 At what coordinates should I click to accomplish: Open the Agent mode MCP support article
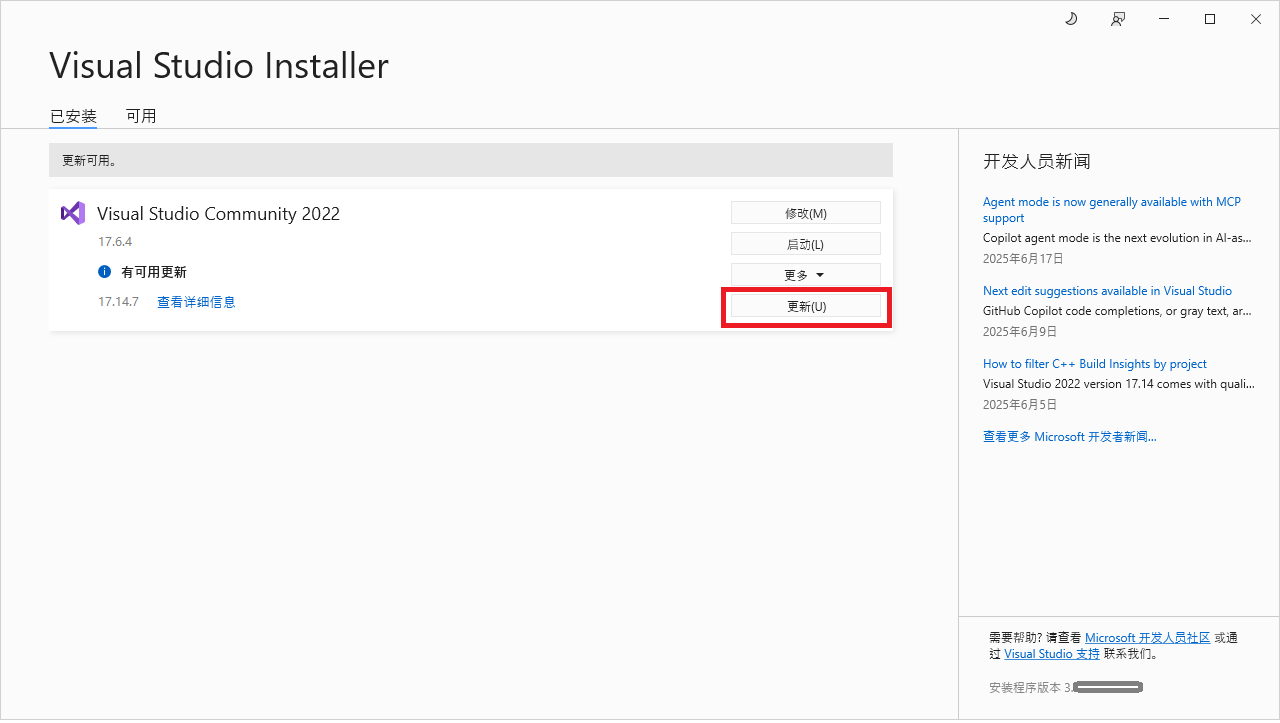pyautogui.click(x=1112, y=210)
